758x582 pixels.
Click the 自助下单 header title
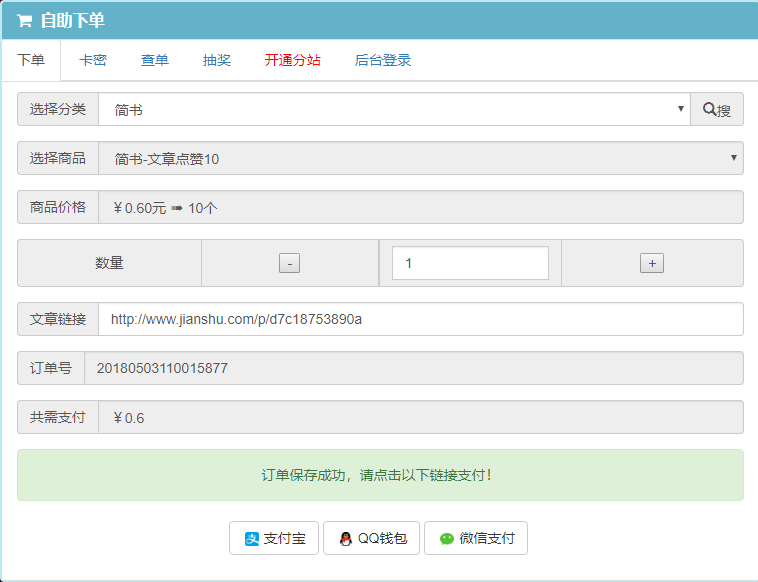coord(73,20)
